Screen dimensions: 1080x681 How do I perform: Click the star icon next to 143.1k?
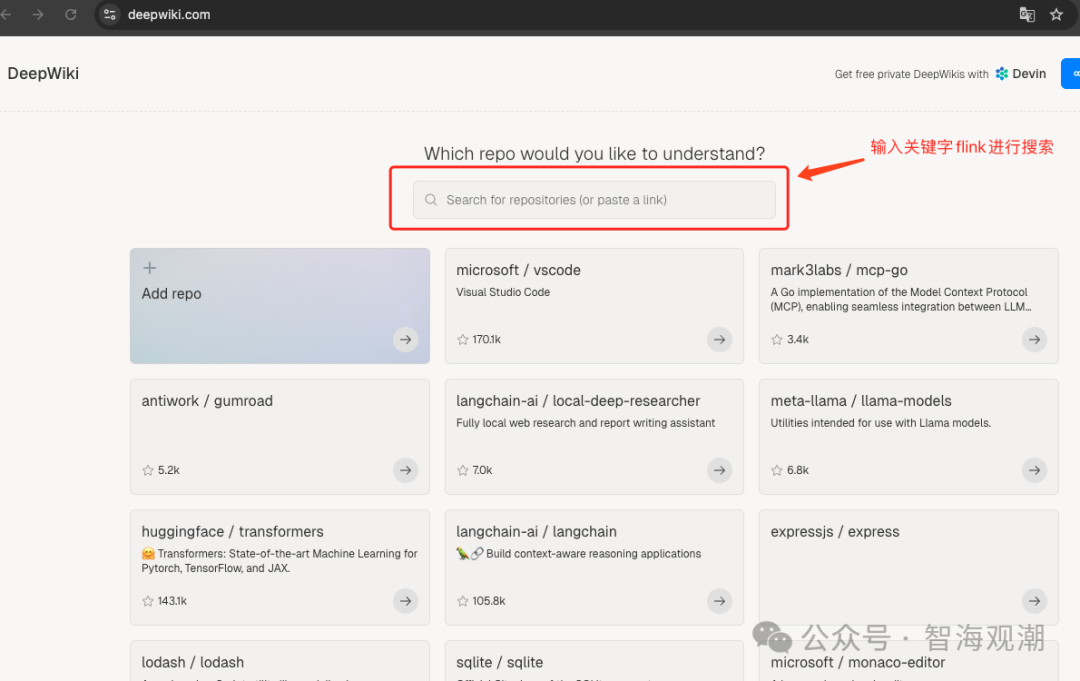(x=147, y=601)
